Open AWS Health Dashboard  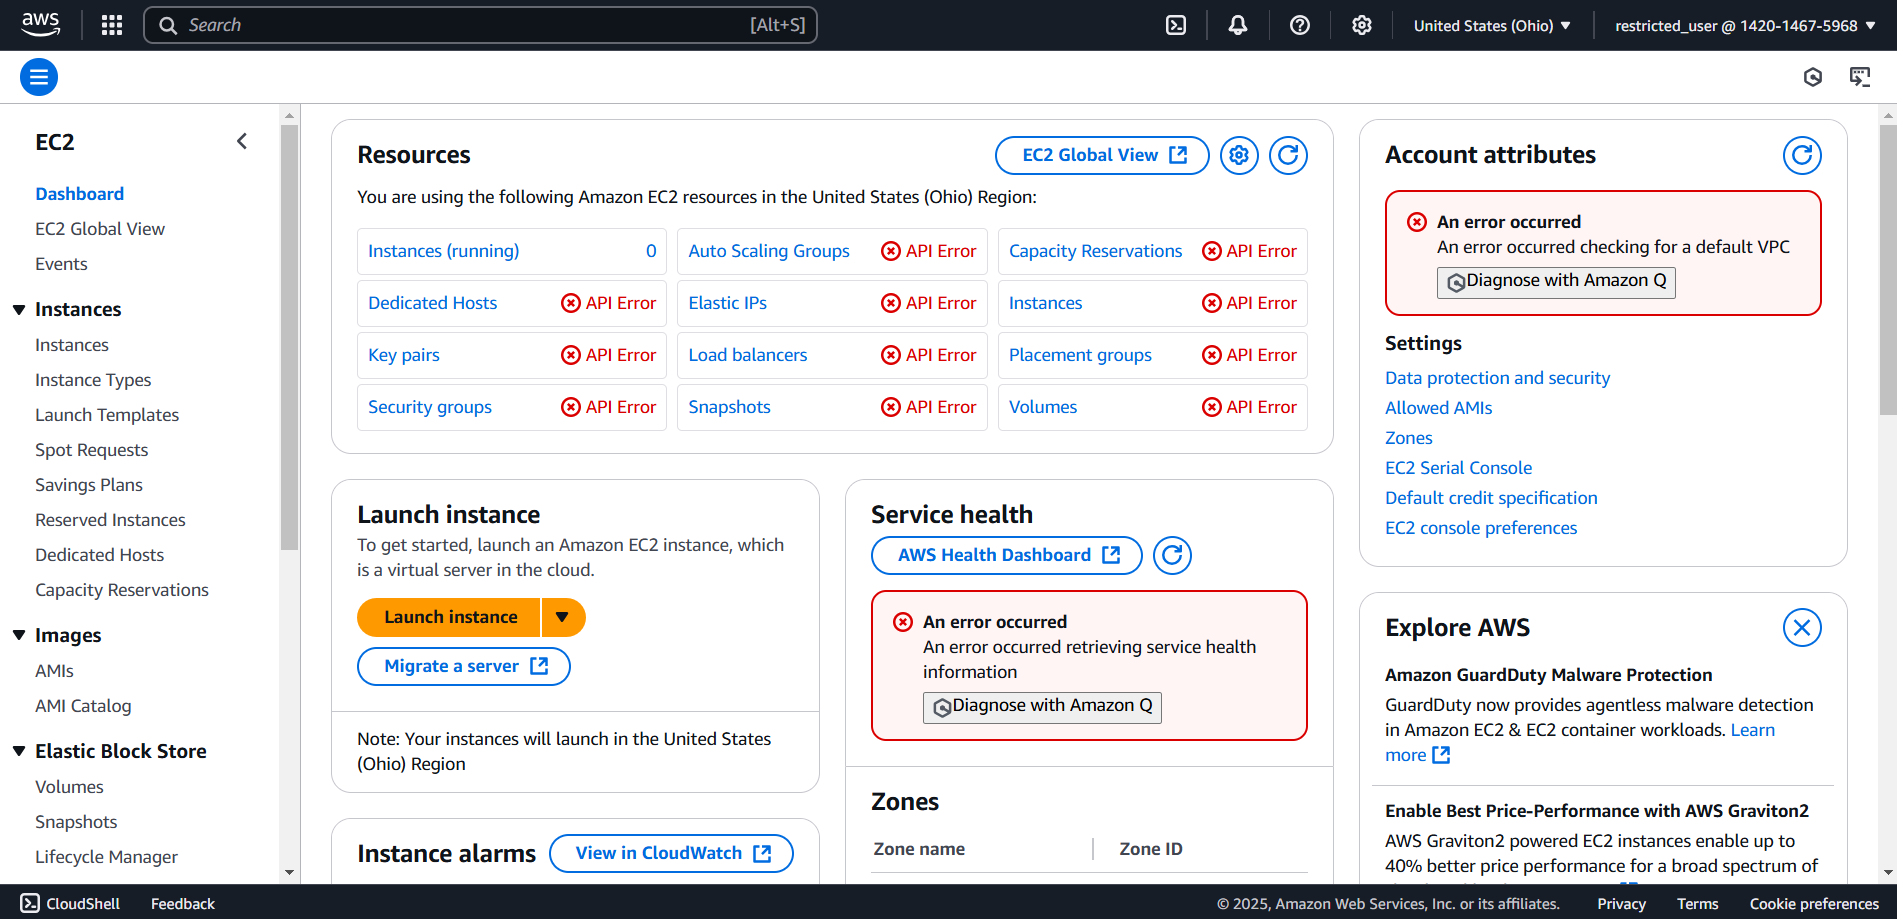coord(1006,555)
